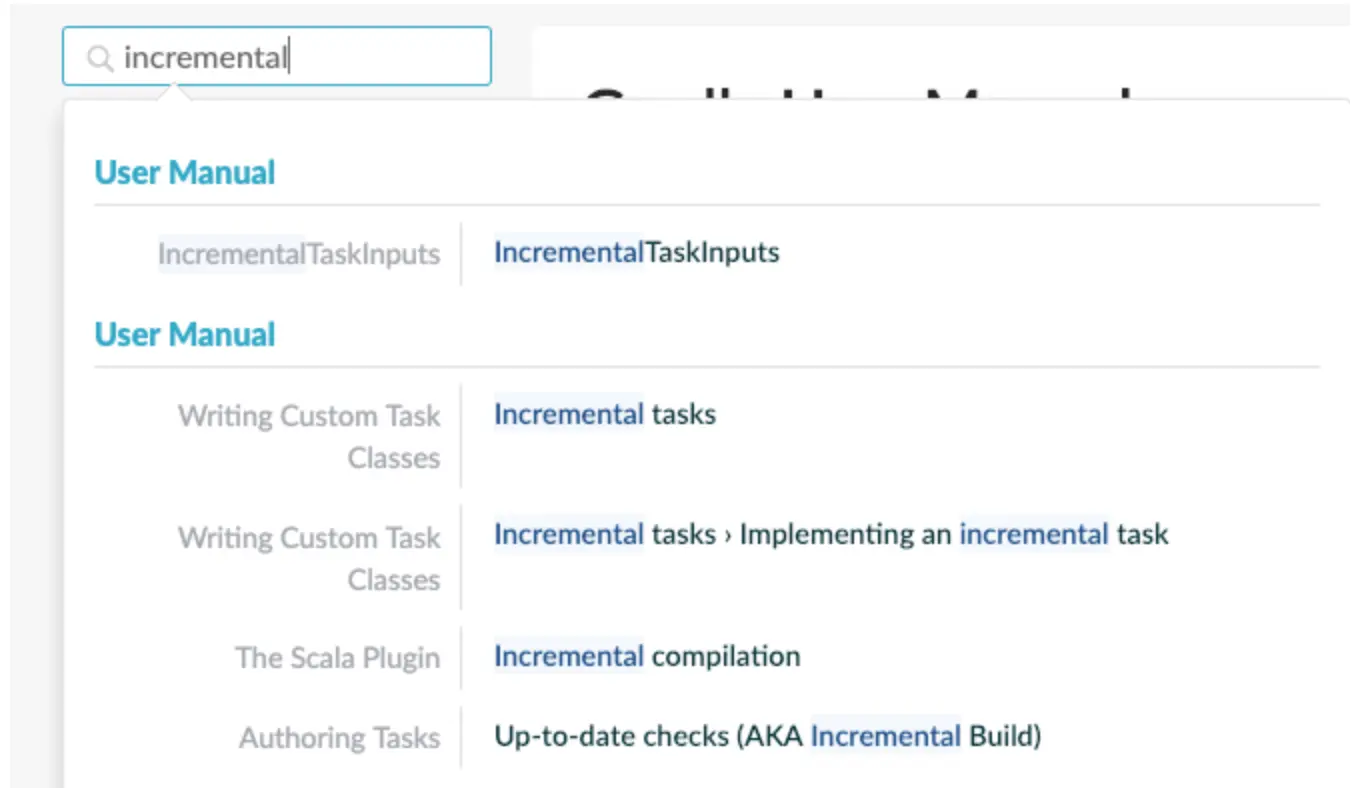This screenshot has height=788, width=1358.
Task: Click the search field containing "incremental"
Action: 300,57
